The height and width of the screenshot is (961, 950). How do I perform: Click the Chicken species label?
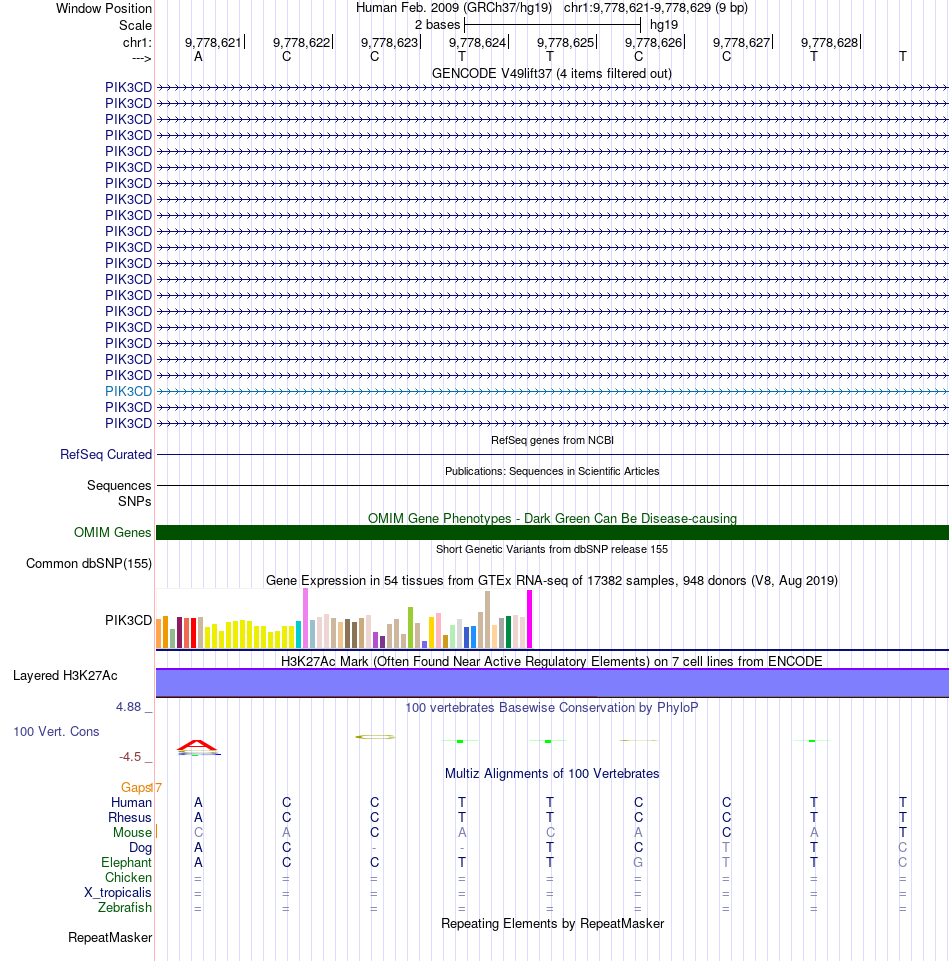coord(128,878)
